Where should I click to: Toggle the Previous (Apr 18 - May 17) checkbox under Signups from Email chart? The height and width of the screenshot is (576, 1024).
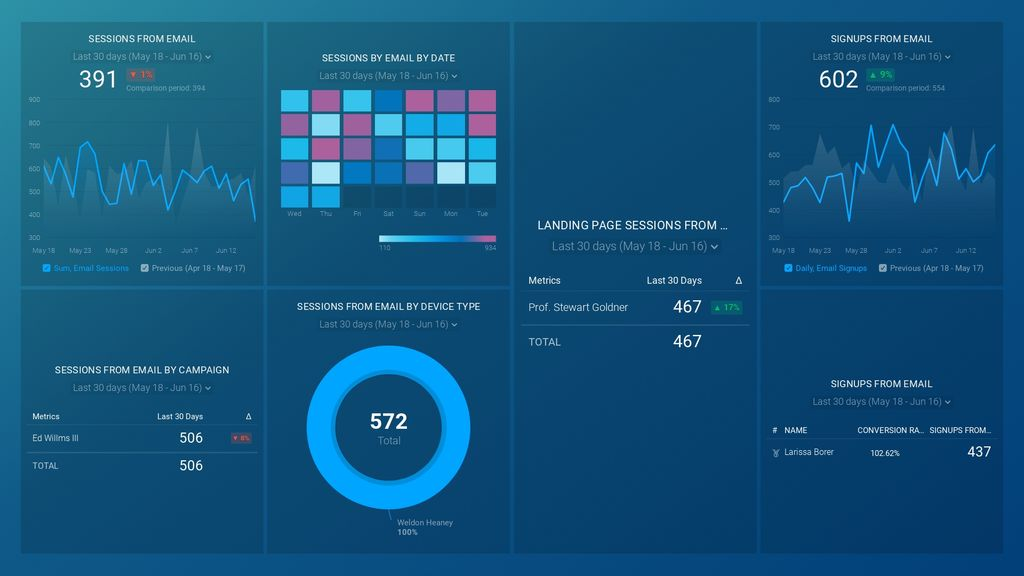pyautogui.click(x=882, y=268)
